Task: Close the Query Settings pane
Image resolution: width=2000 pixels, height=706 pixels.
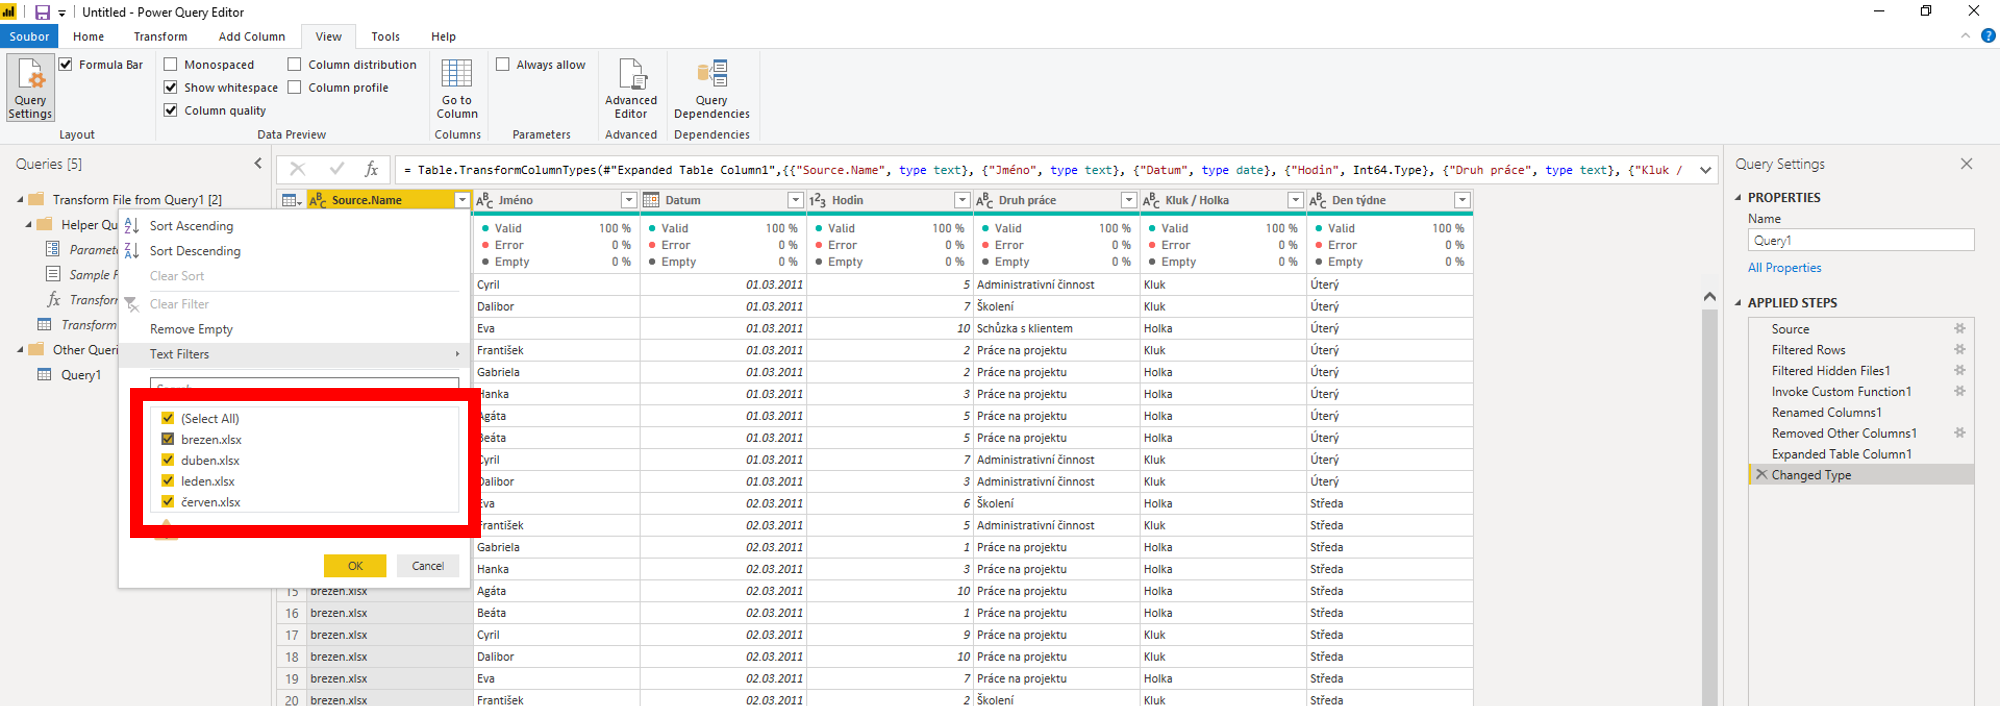Action: click(1966, 164)
